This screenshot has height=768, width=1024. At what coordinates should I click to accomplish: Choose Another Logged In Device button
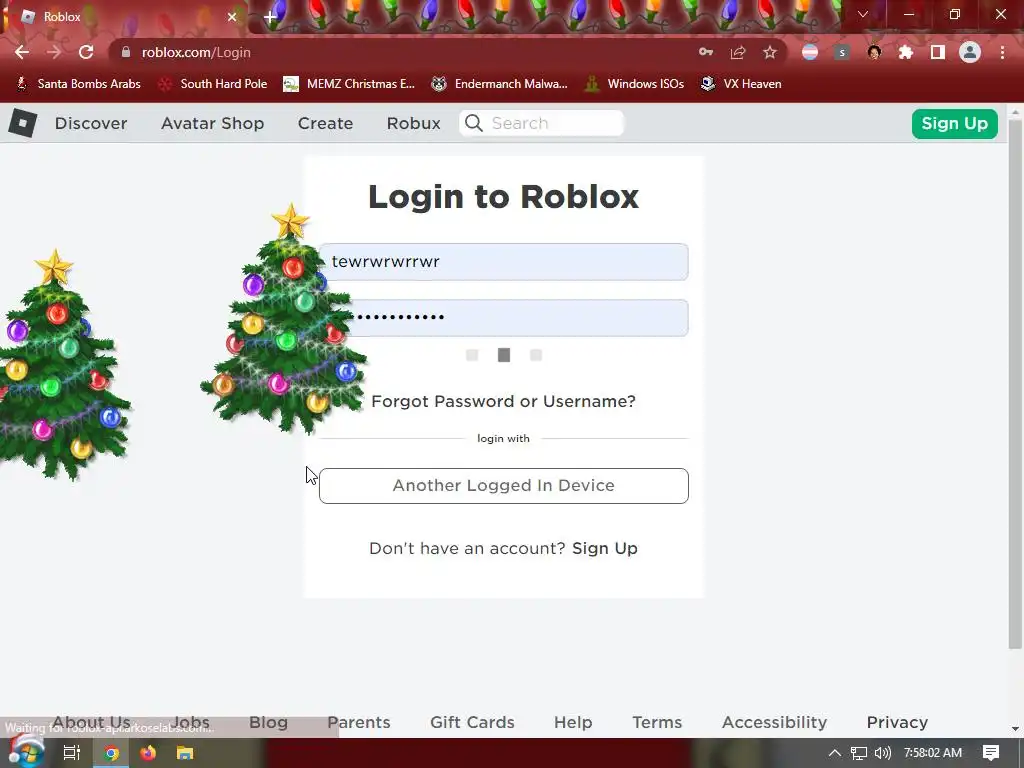click(x=504, y=486)
